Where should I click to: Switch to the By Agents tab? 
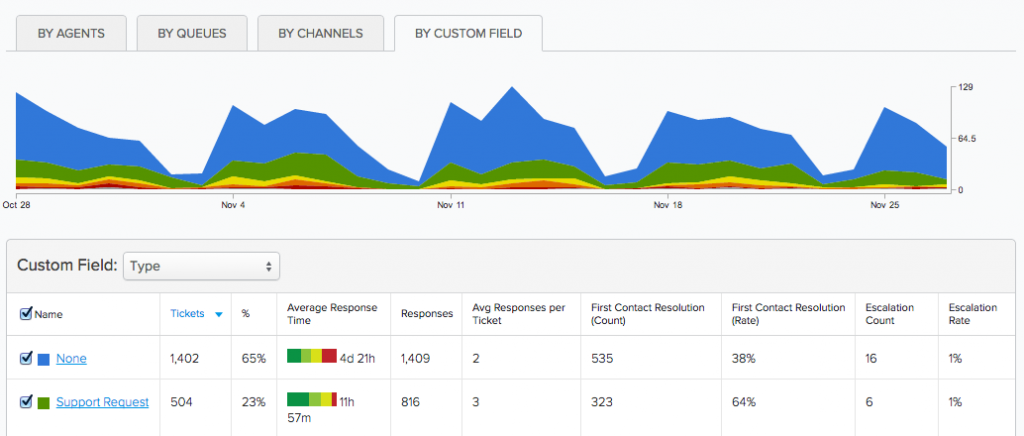click(71, 33)
